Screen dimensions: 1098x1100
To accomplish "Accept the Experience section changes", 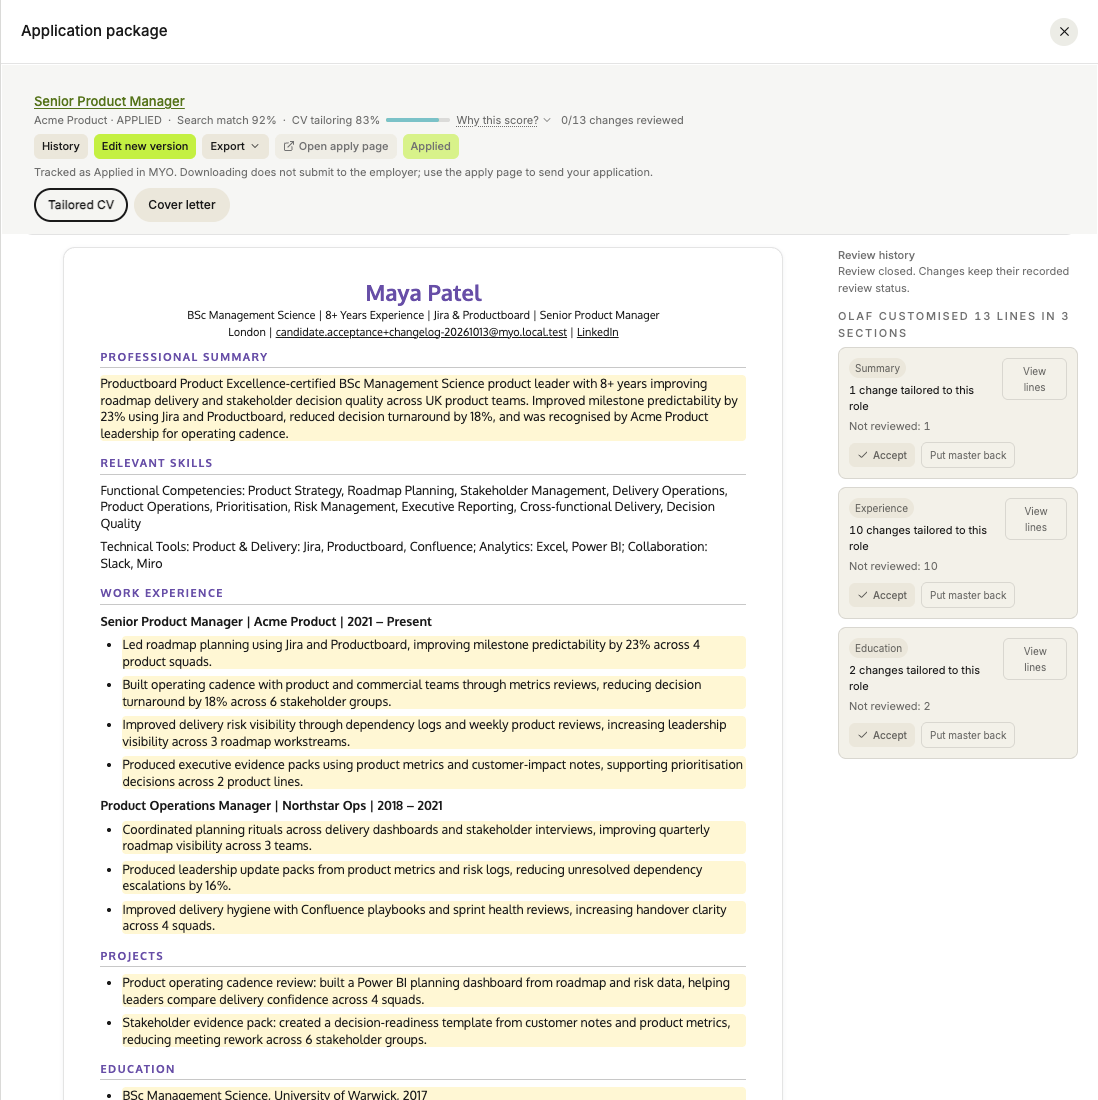I will point(882,595).
